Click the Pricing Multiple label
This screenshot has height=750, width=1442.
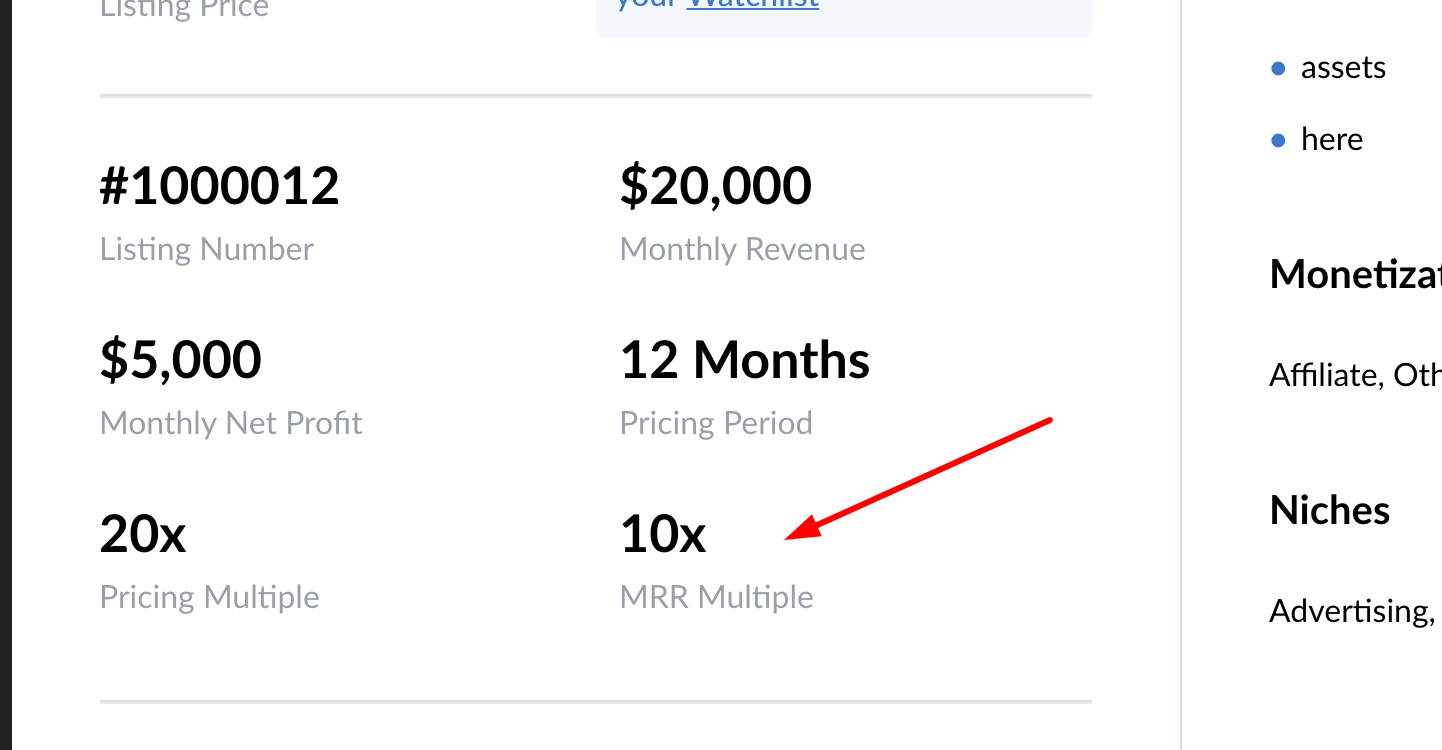tap(210, 597)
